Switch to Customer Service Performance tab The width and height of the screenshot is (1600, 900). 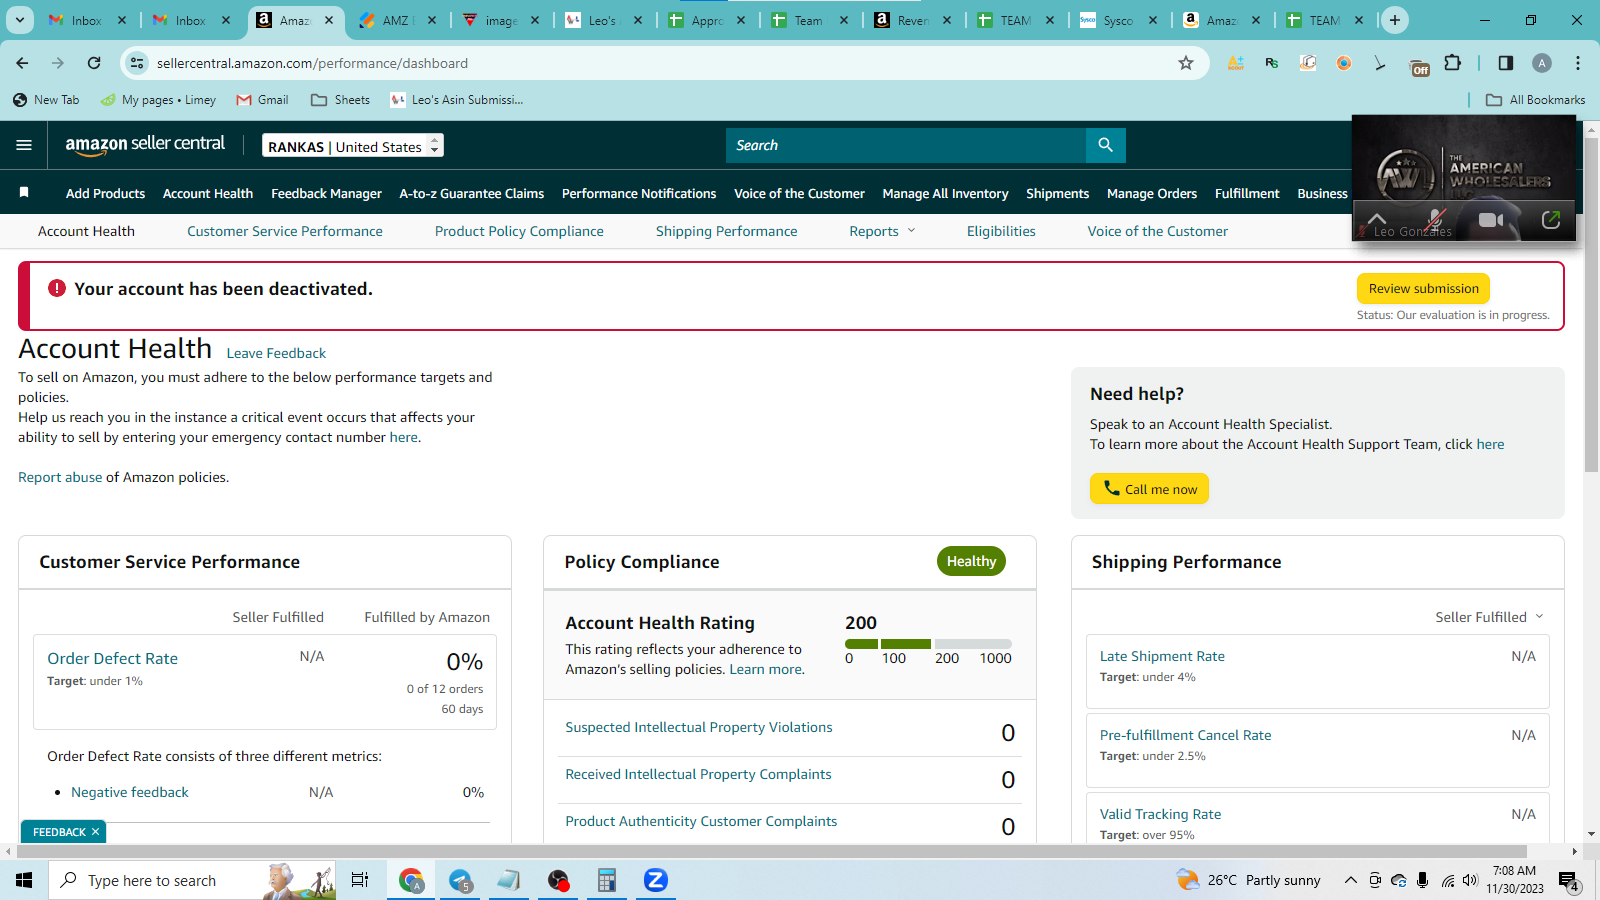[285, 231]
